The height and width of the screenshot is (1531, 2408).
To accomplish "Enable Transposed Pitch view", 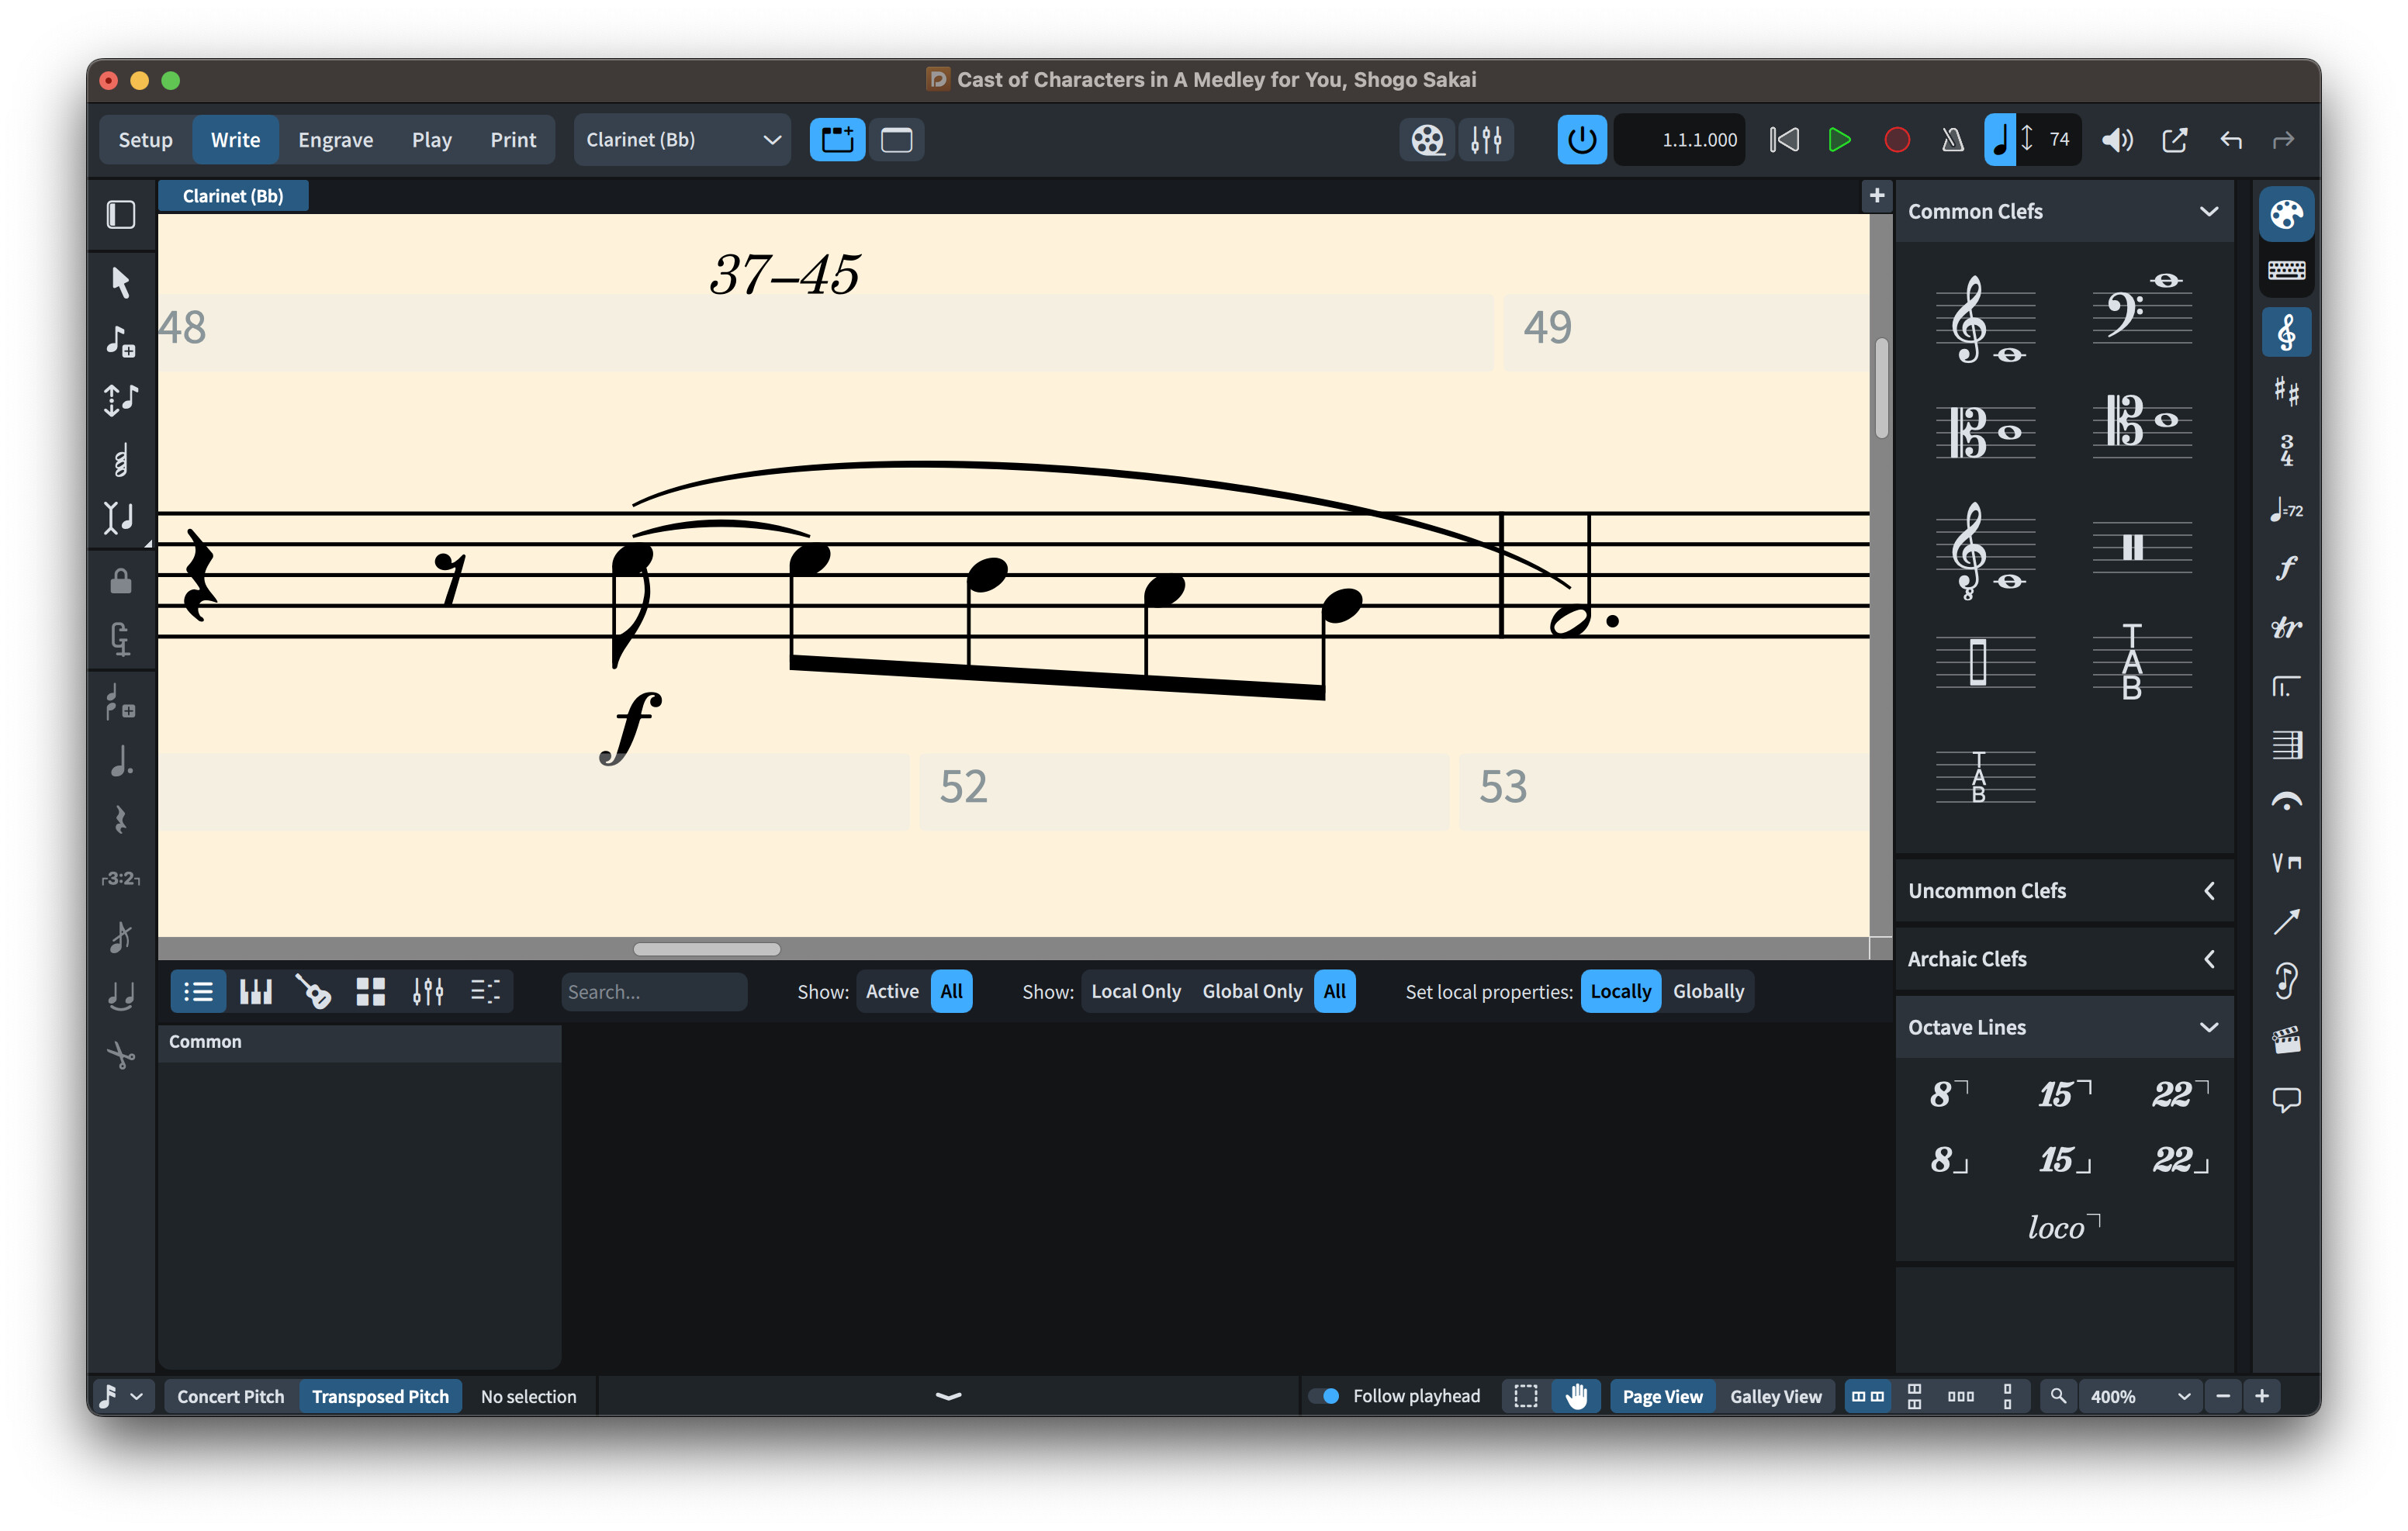I will click(x=380, y=1396).
